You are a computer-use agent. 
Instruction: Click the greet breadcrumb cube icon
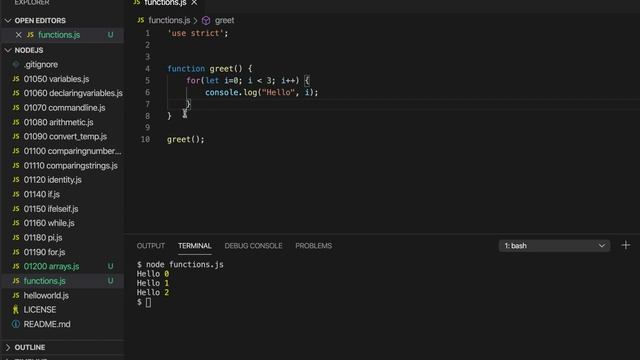(x=206, y=20)
